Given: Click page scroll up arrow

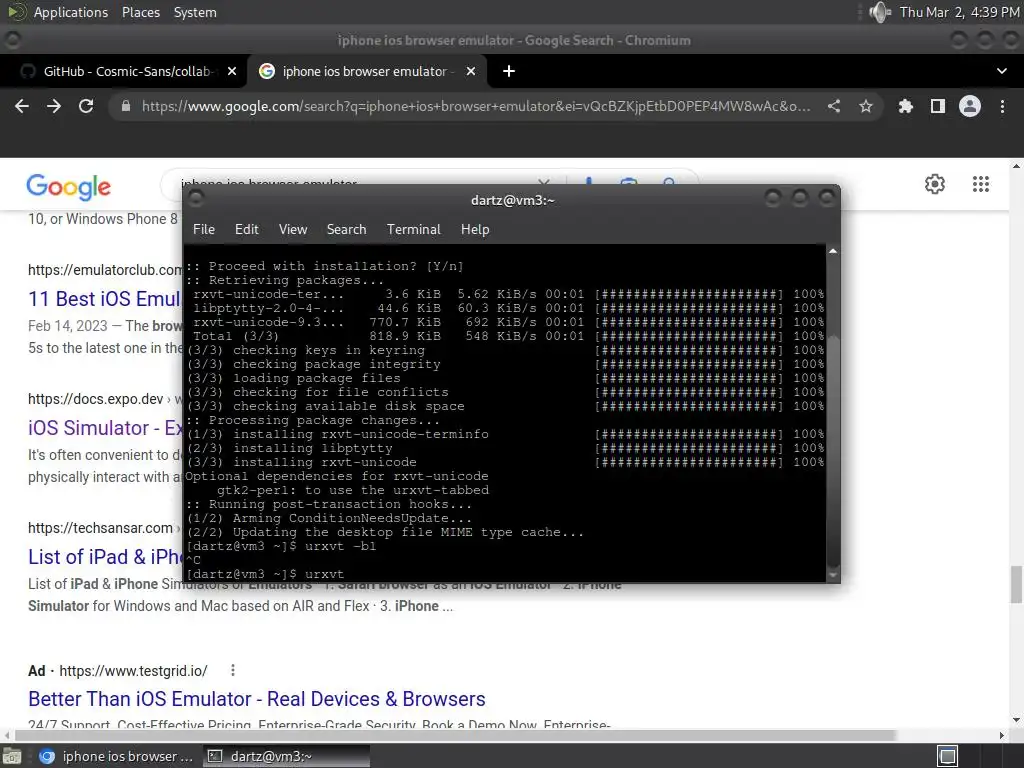Looking at the screenshot, I should 1016,166.
